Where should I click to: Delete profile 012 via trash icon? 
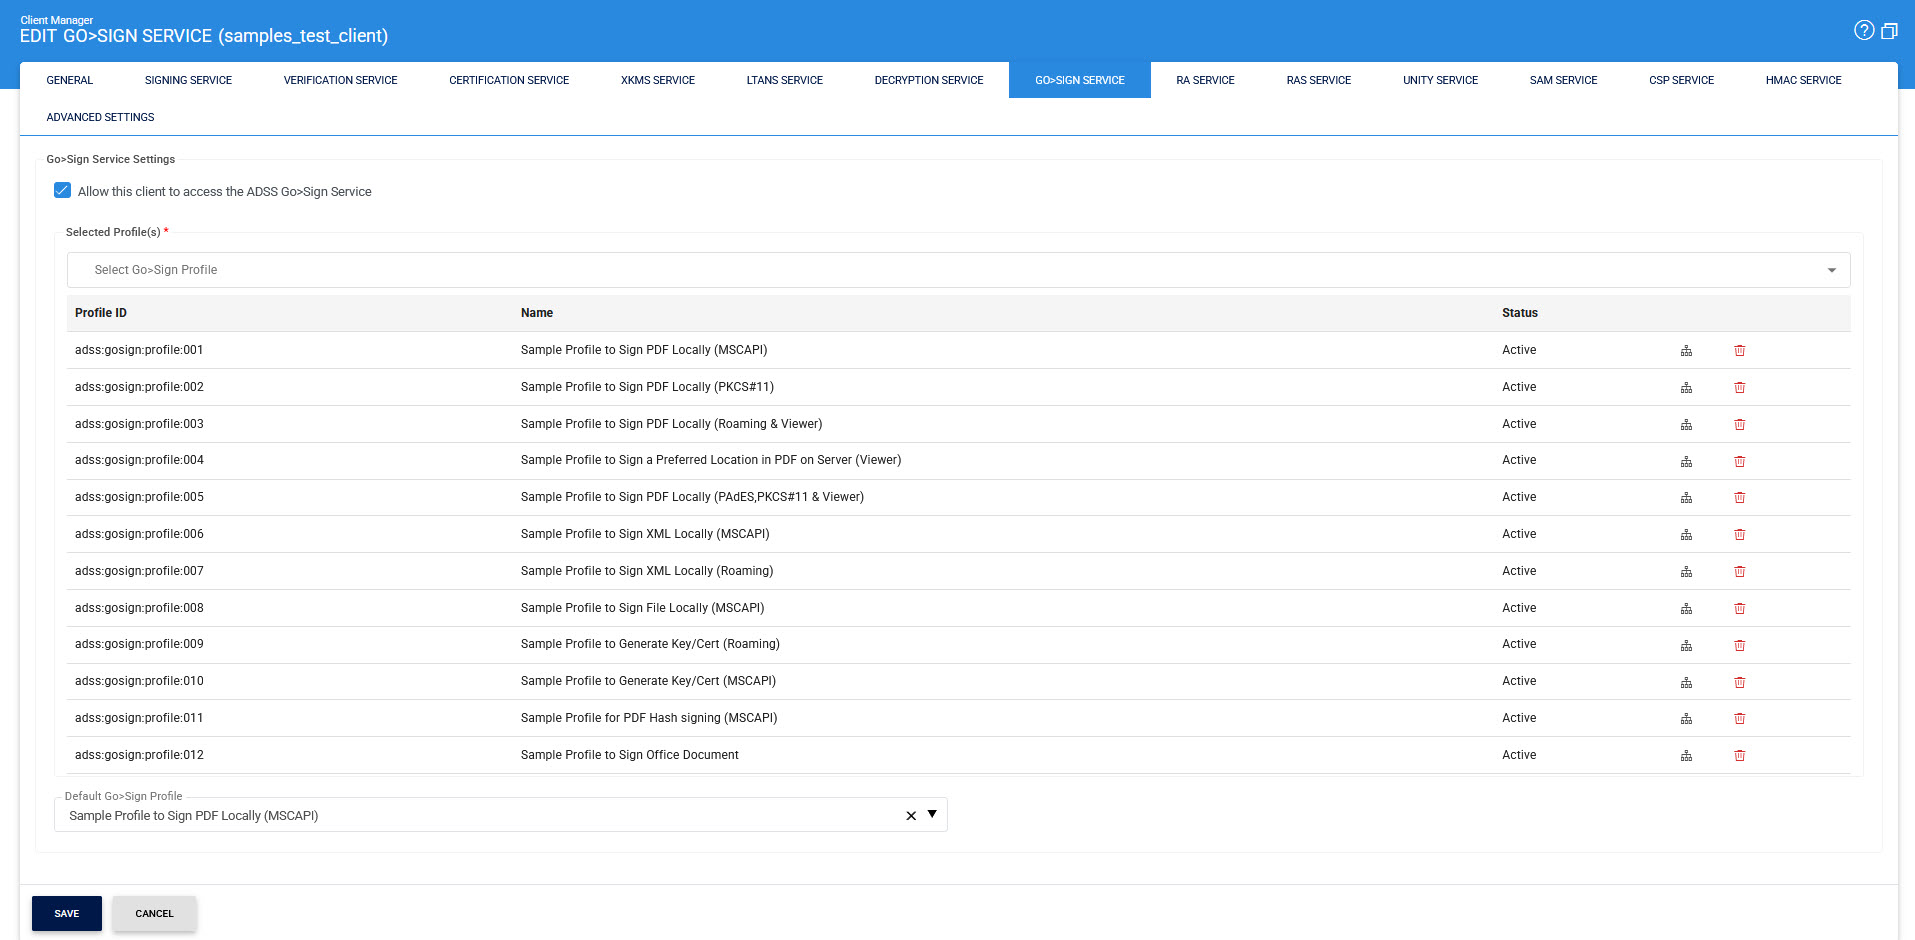click(1739, 756)
